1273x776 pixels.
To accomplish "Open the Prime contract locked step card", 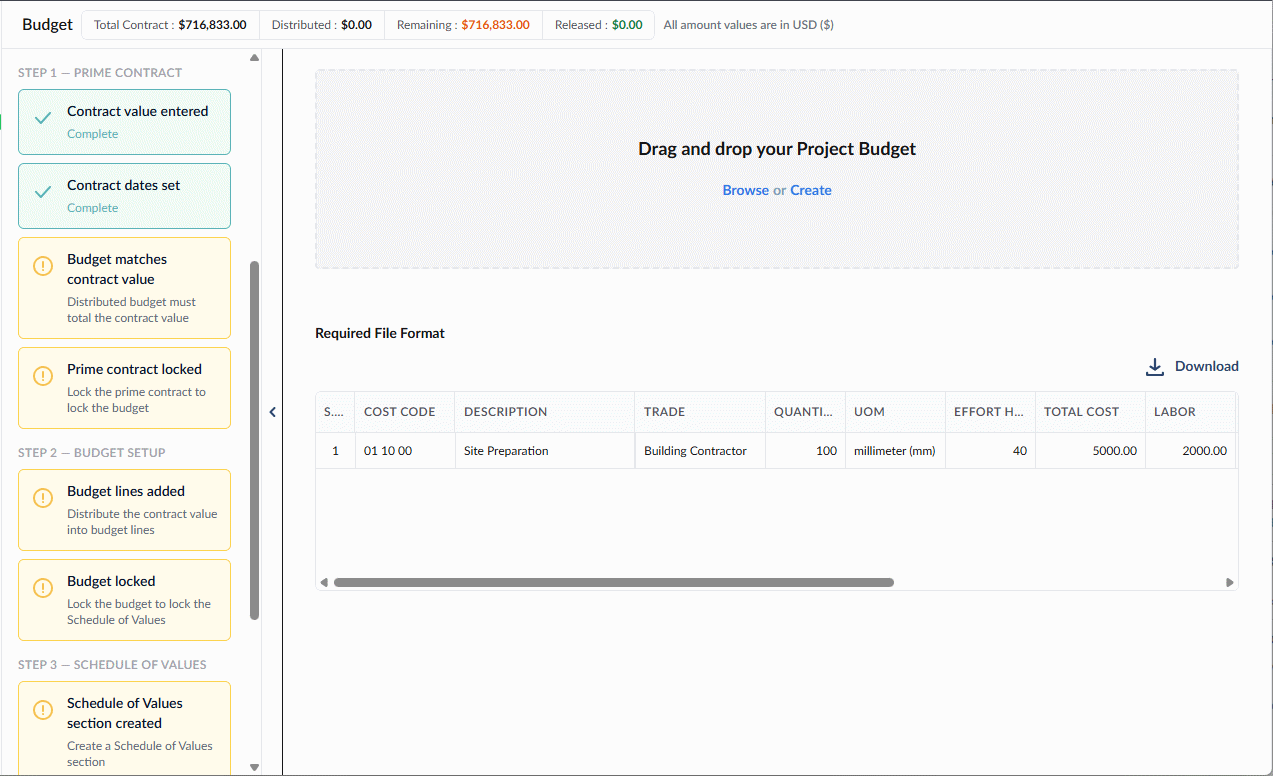I will [124, 388].
